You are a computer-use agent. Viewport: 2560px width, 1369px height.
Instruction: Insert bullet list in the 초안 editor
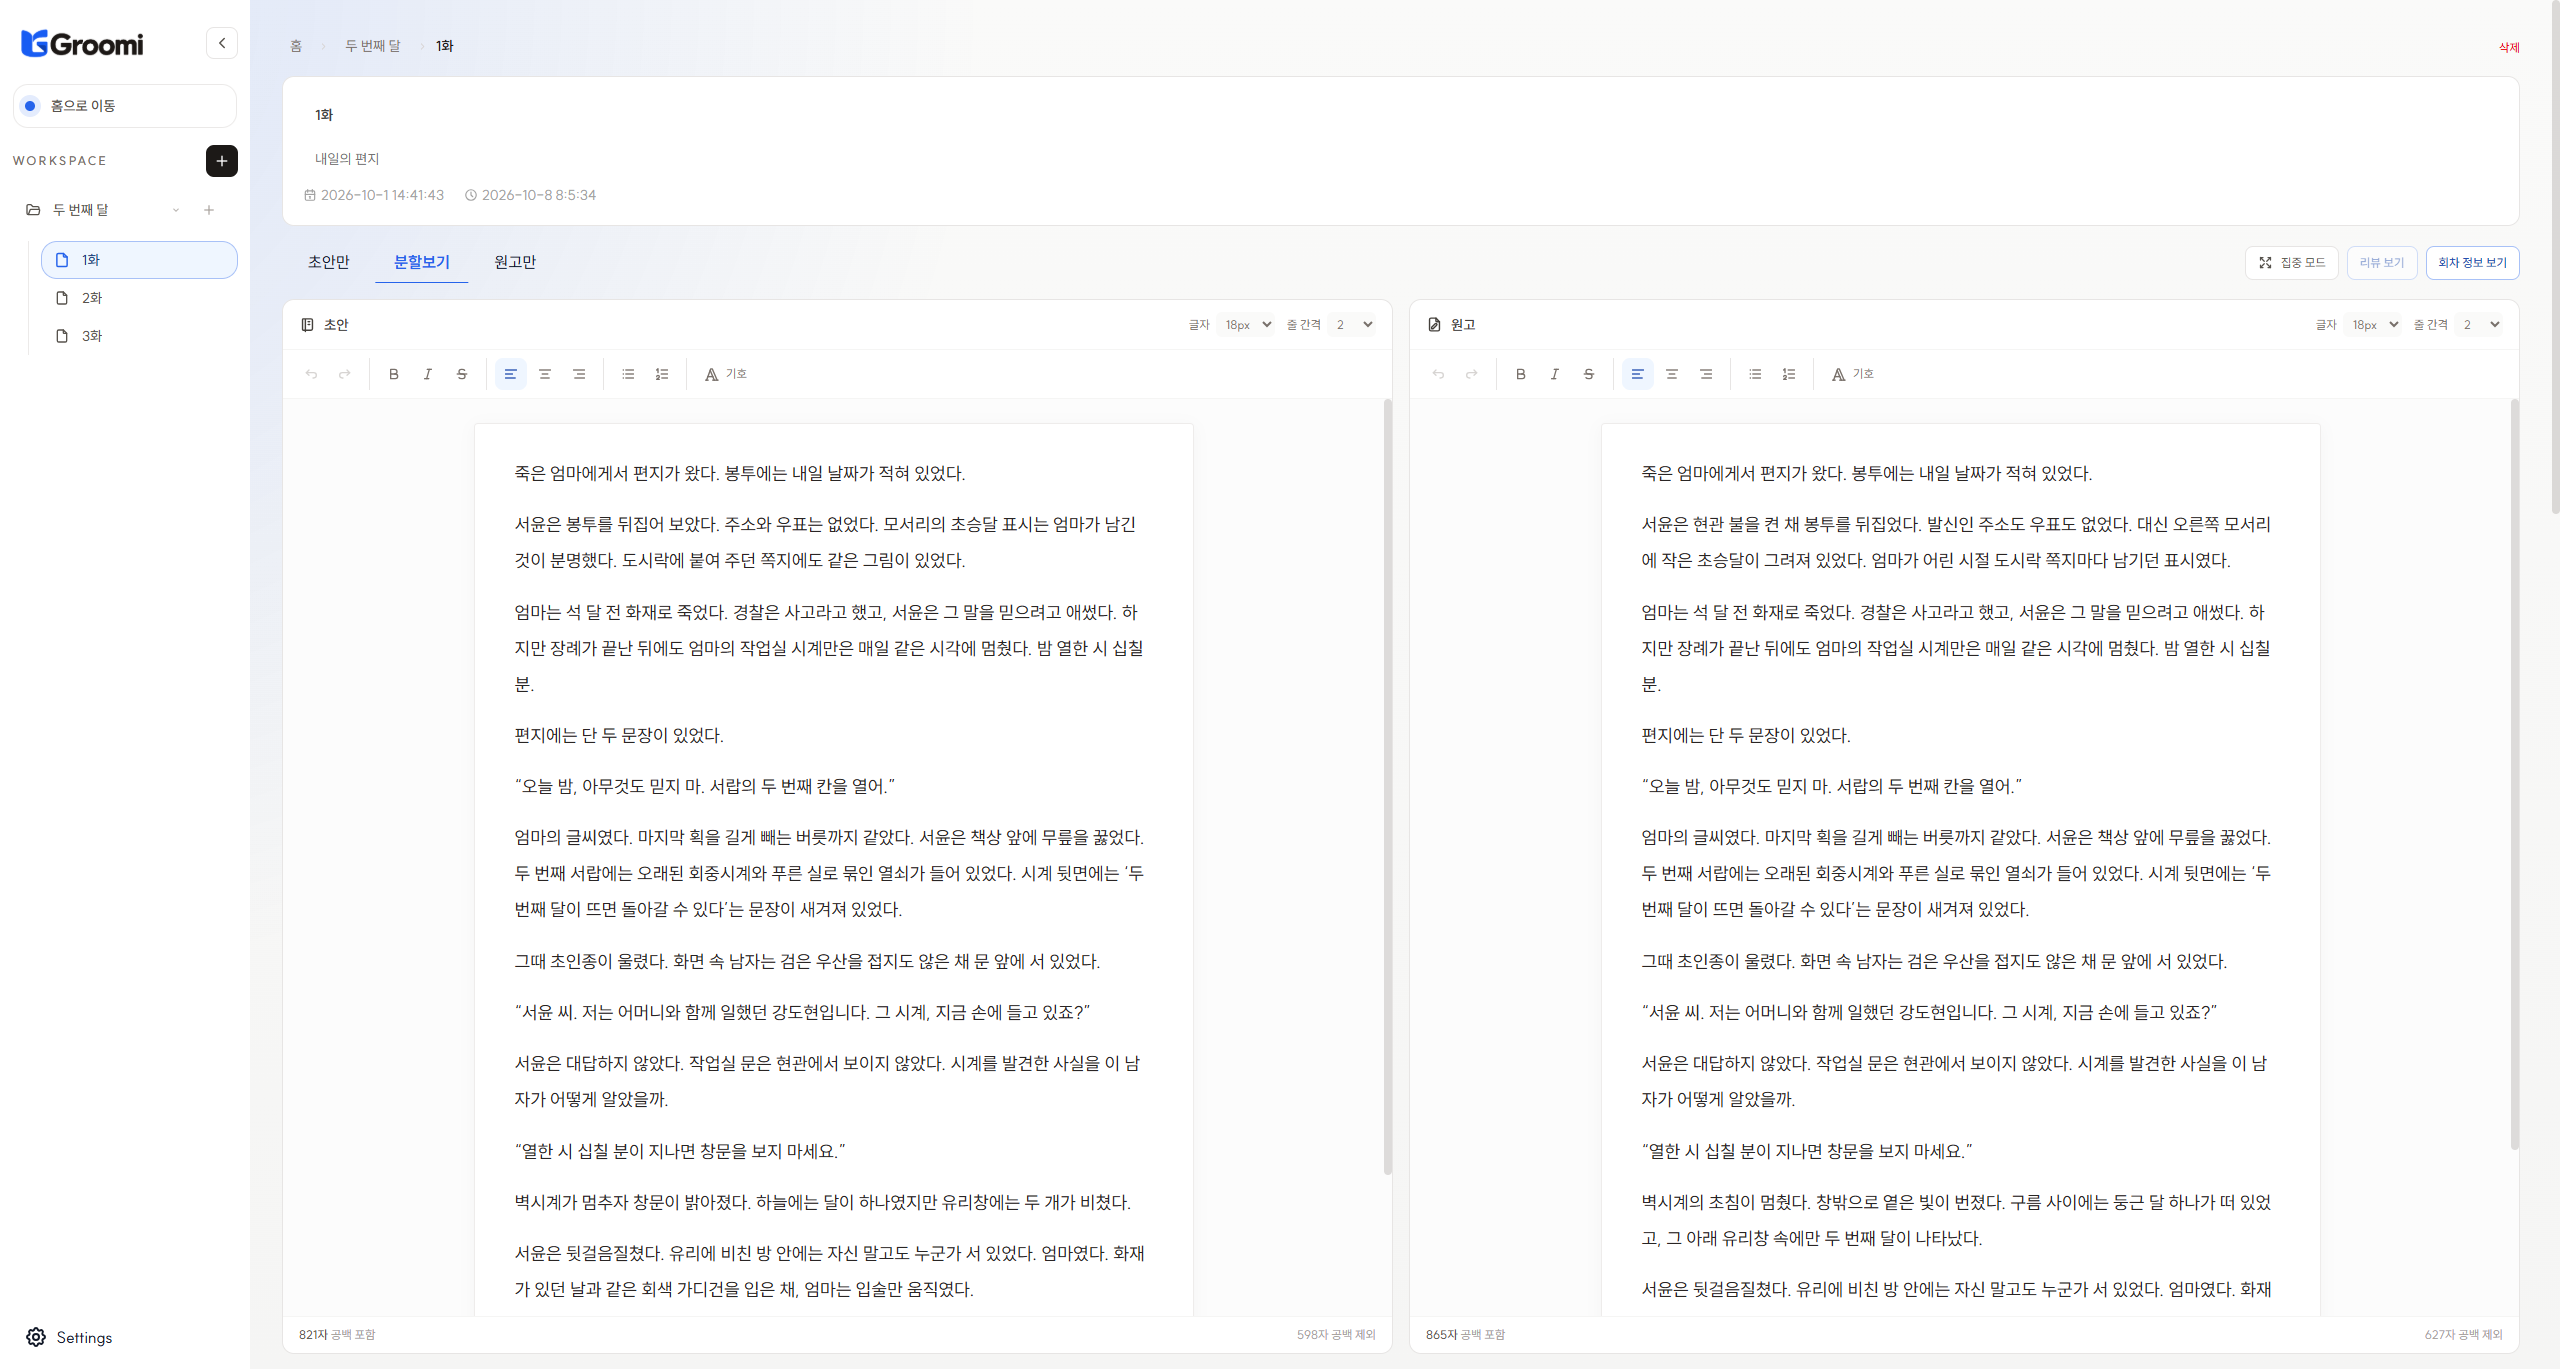tap(628, 375)
